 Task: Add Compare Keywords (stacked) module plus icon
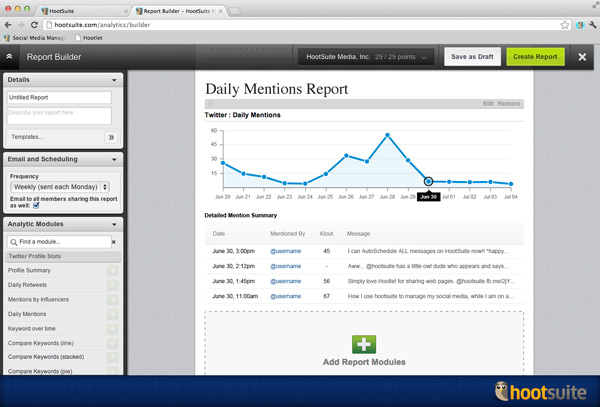tap(112, 357)
